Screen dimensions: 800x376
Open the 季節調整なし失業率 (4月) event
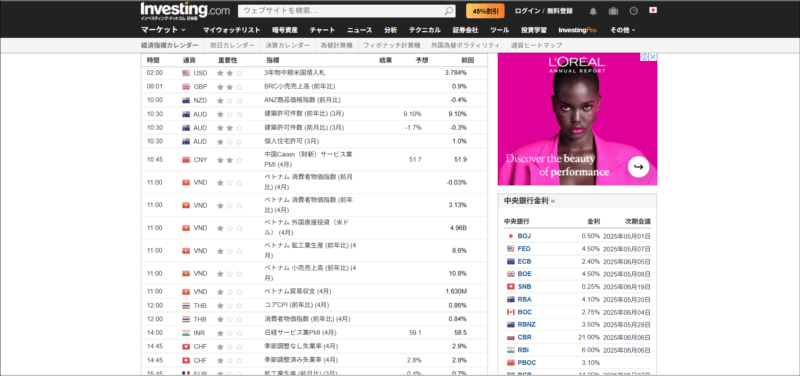[301, 346]
